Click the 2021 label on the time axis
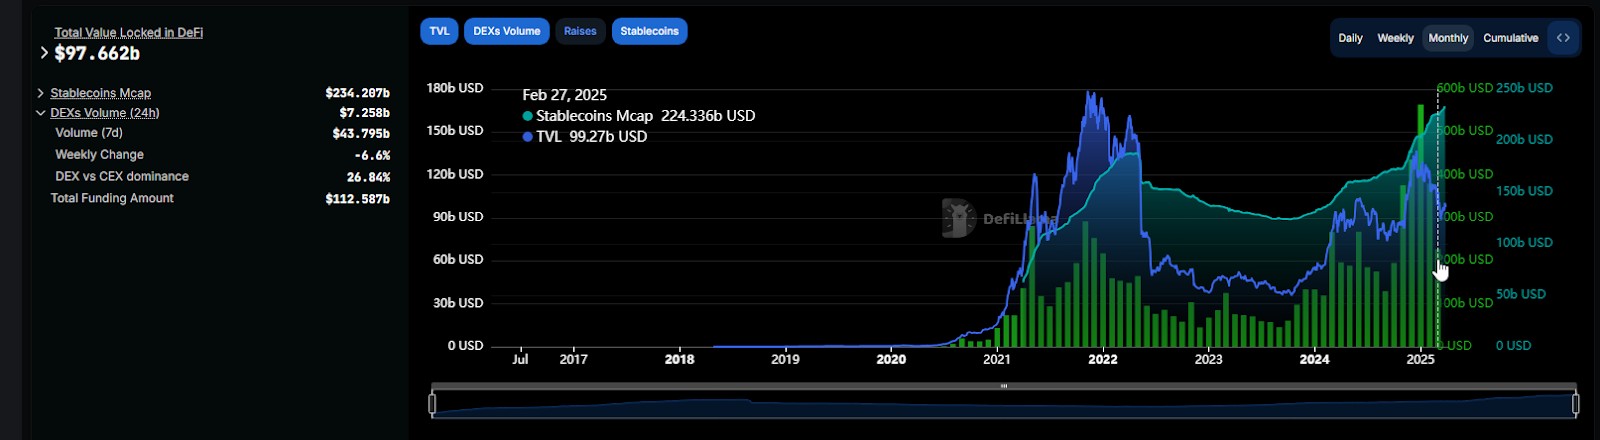 pyautogui.click(x=997, y=359)
